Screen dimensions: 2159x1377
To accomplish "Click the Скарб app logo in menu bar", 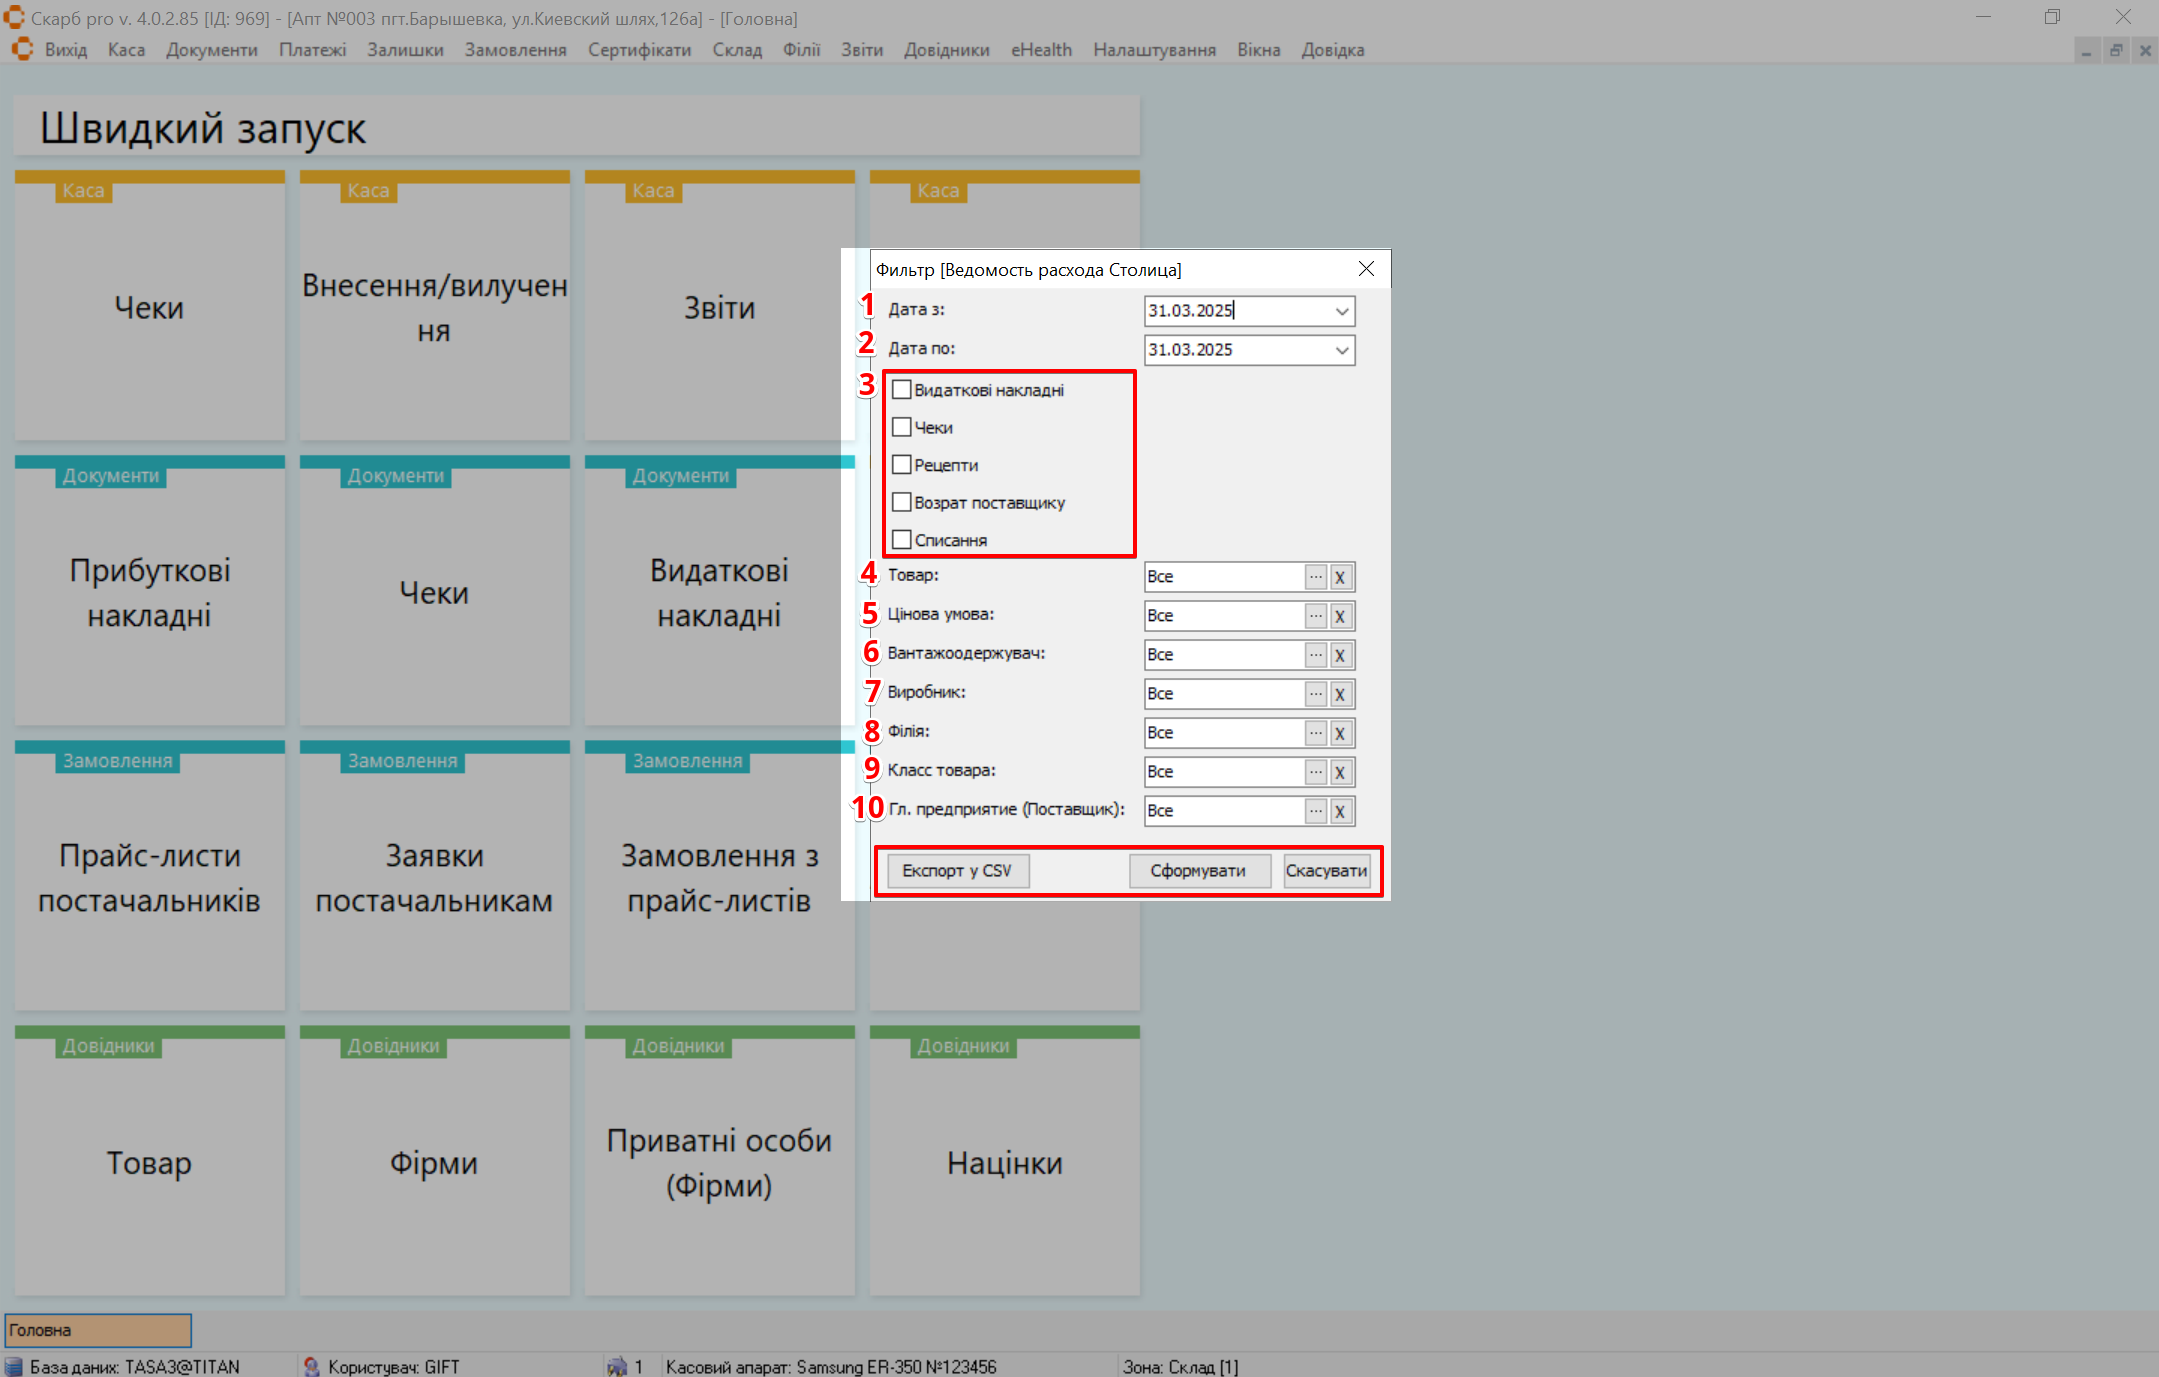I will (x=22, y=49).
